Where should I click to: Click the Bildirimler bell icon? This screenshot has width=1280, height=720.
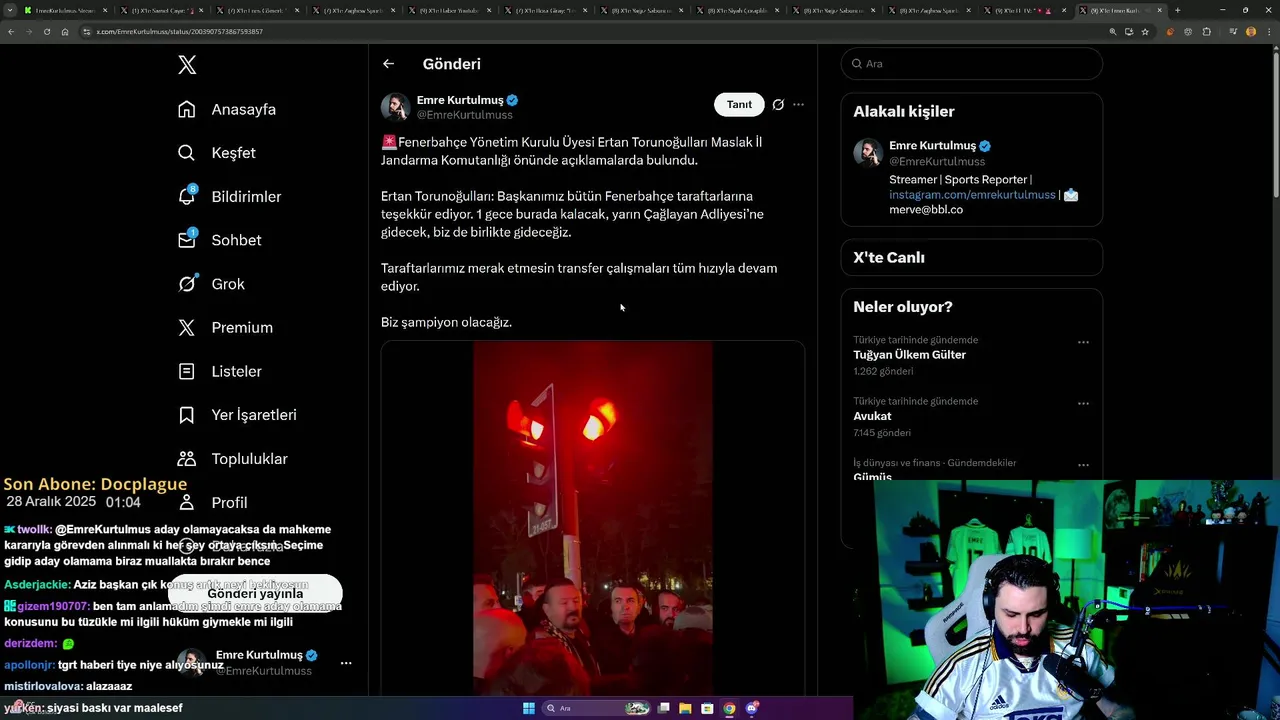187,196
